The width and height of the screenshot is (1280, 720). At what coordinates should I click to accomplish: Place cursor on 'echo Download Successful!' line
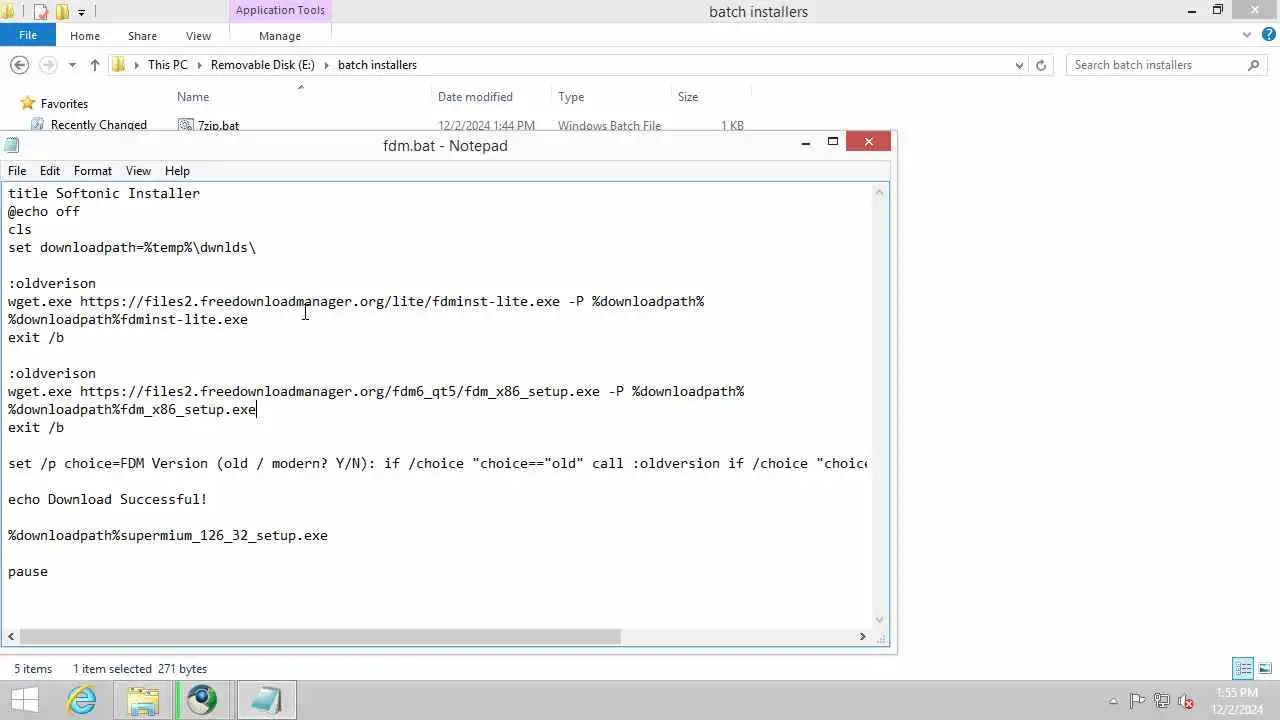[108, 499]
